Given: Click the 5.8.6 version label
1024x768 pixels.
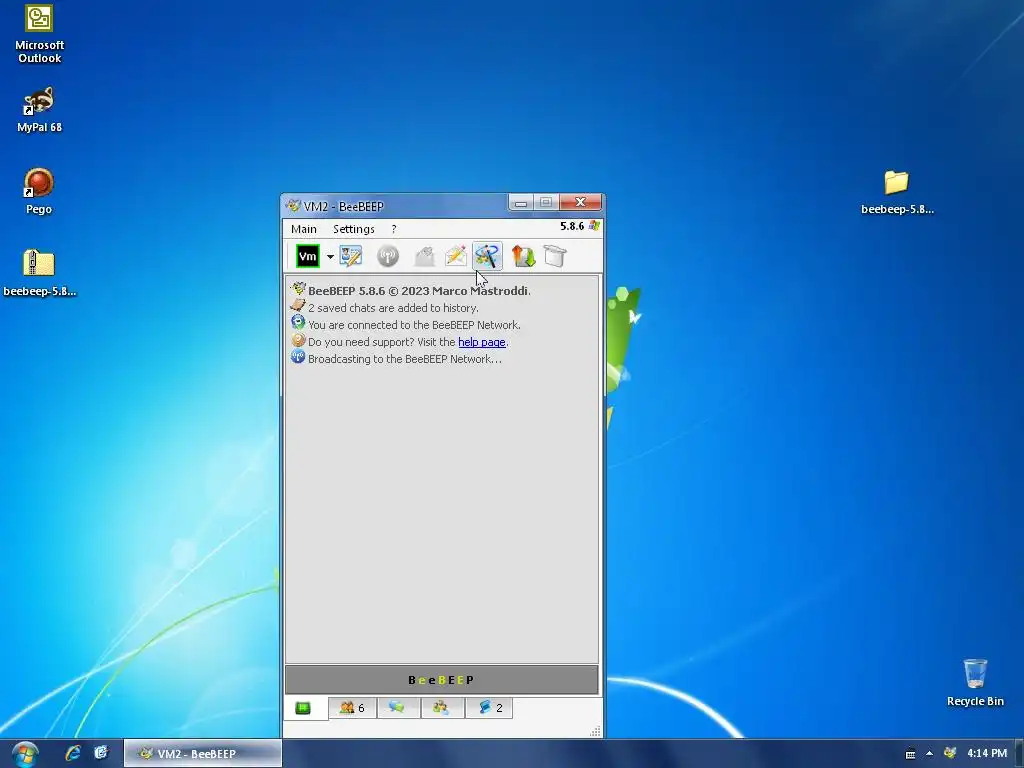Looking at the screenshot, I should [x=572, y=226].
